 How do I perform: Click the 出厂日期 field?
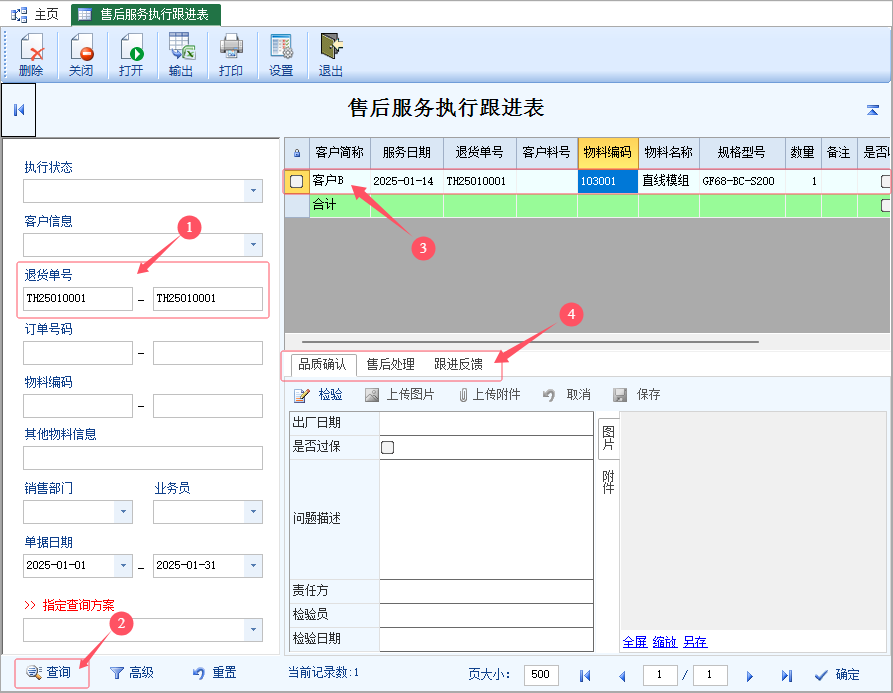tap(486, 423)
